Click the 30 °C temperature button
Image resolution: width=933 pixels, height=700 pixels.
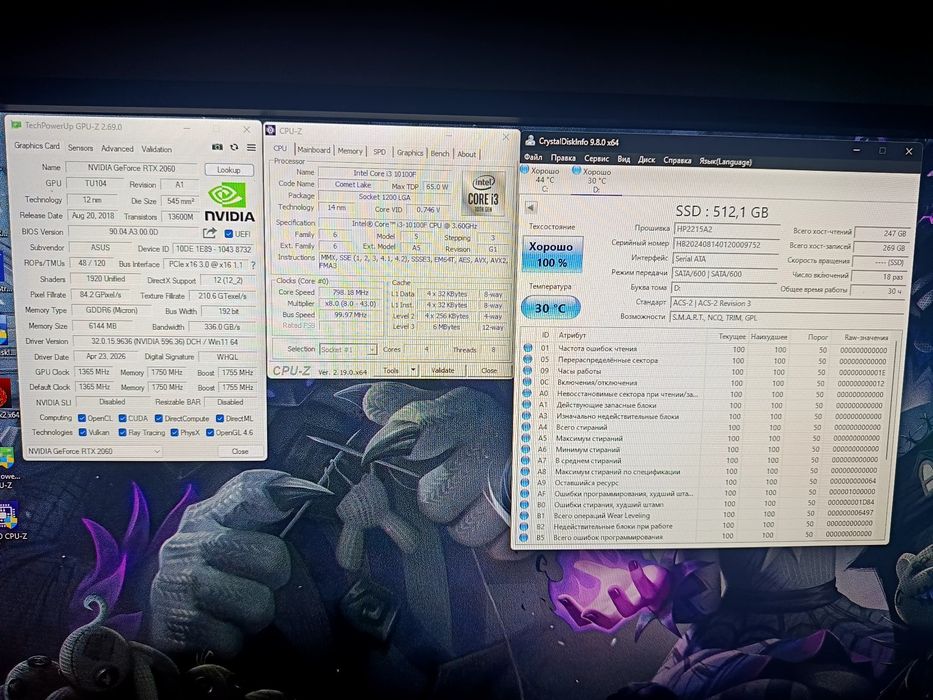(550, 308)
